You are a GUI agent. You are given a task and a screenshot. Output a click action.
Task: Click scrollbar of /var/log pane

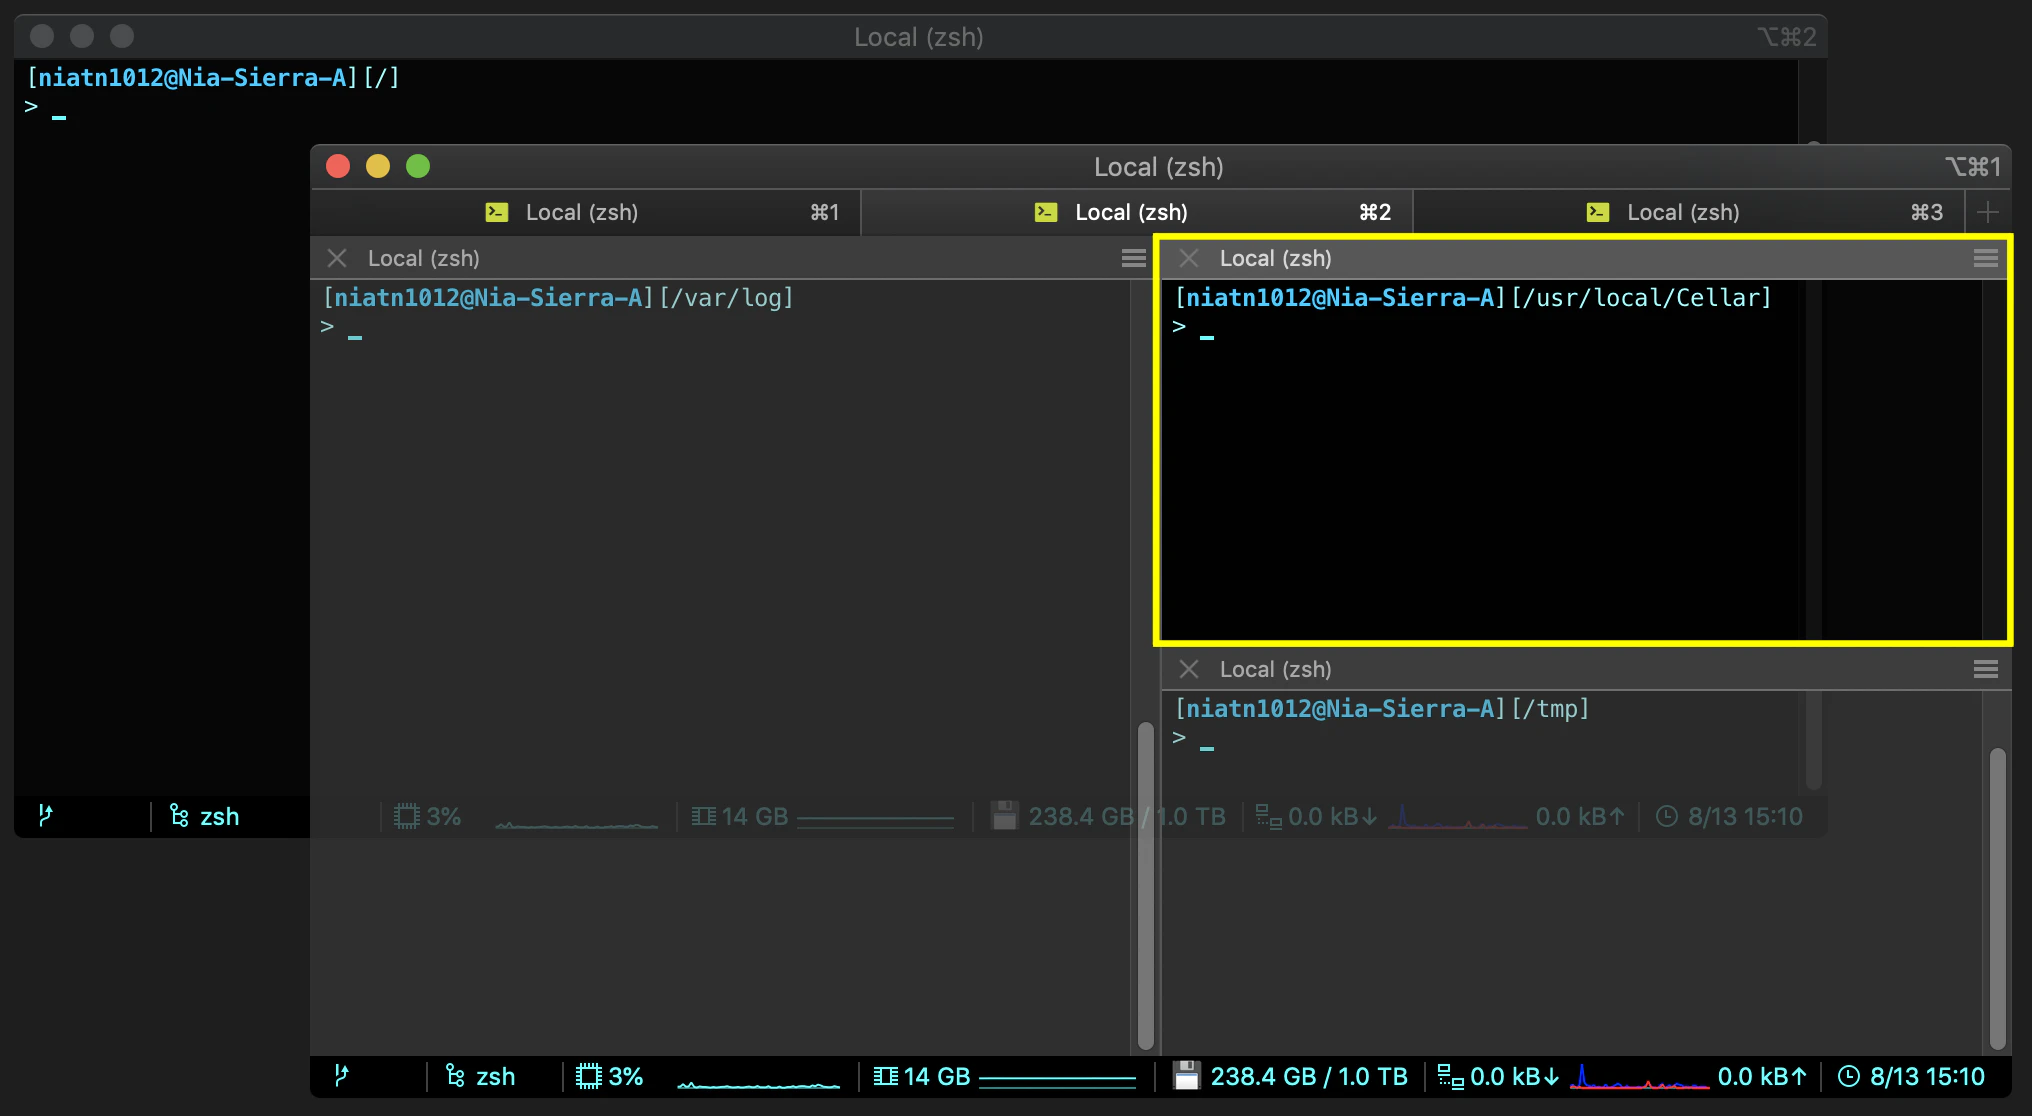[1146, 885]
